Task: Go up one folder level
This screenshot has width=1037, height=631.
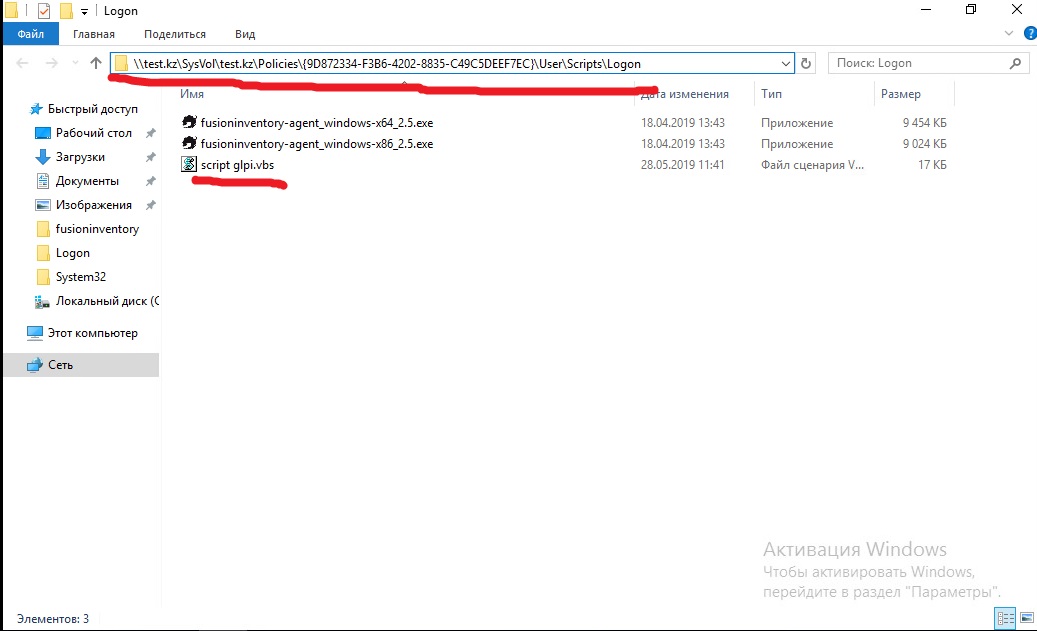Action: pyautogui.click(x=96, y=63)
